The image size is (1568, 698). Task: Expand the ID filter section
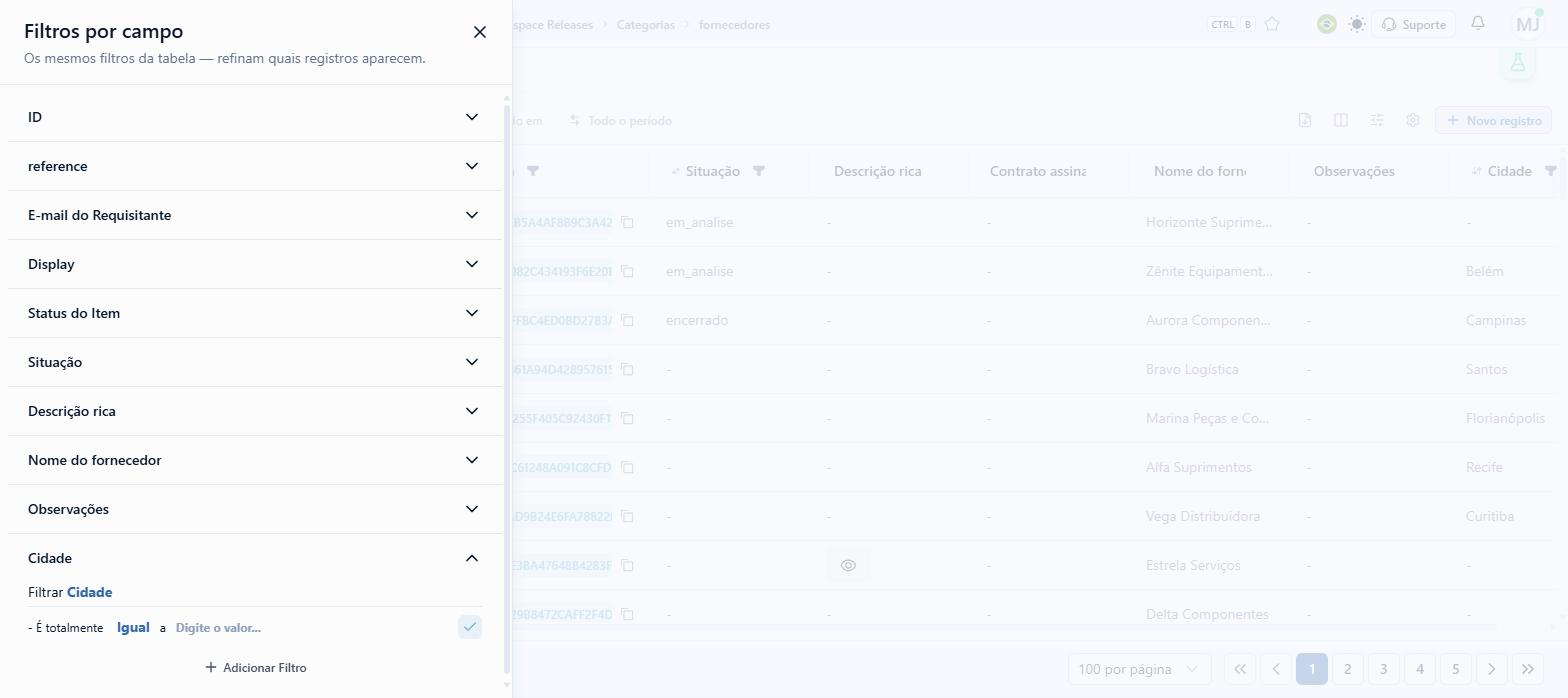tap(255, 117)
